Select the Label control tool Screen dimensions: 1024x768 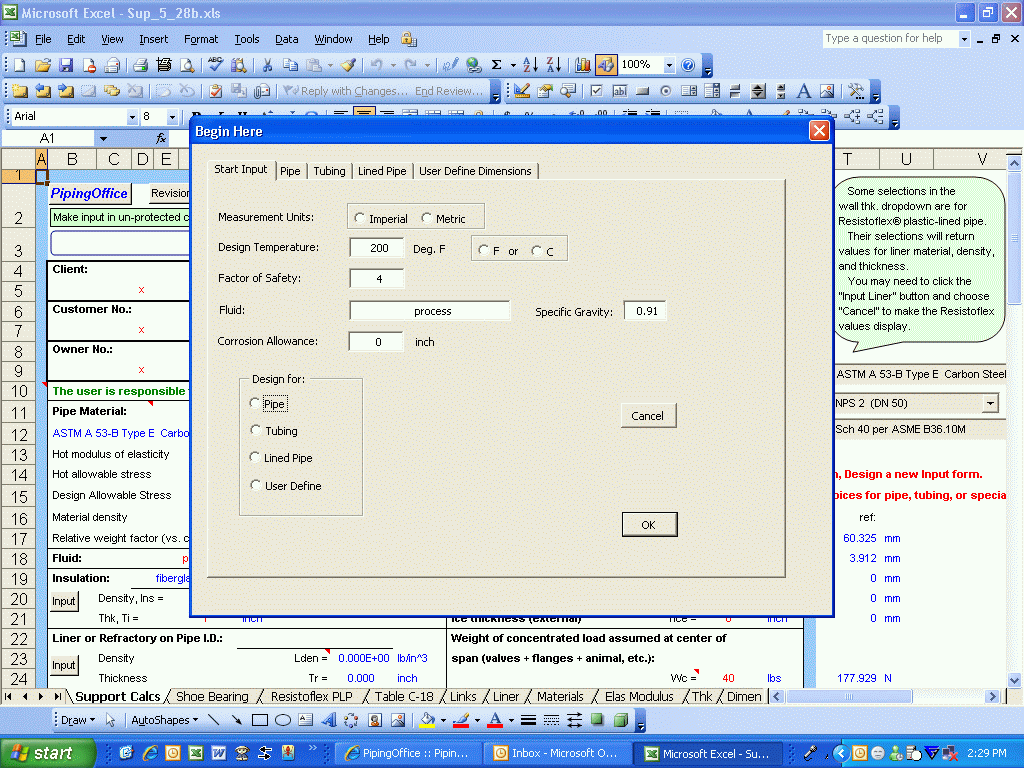tap(804, 91)
